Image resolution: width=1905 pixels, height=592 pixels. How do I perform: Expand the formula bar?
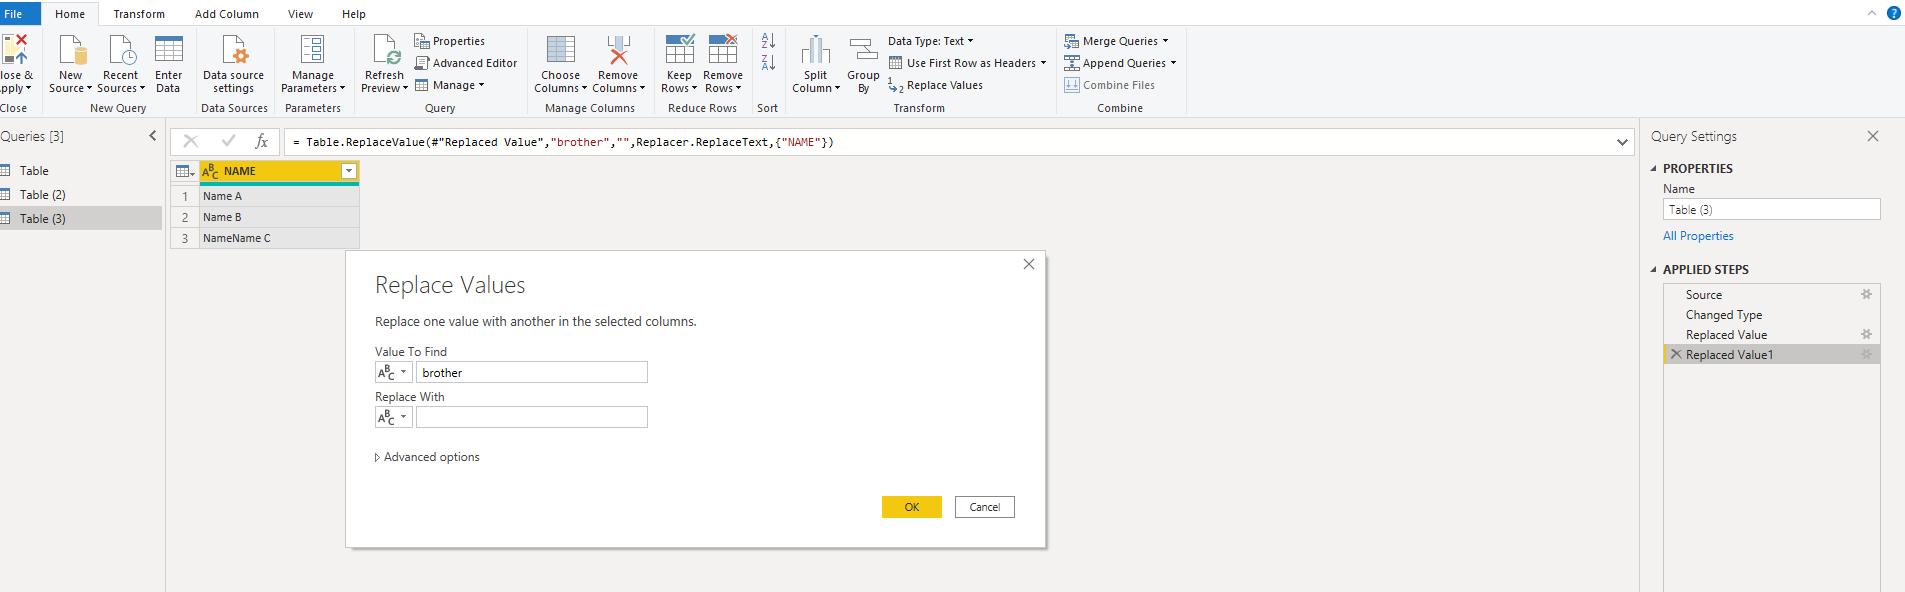coord(1622,142)
